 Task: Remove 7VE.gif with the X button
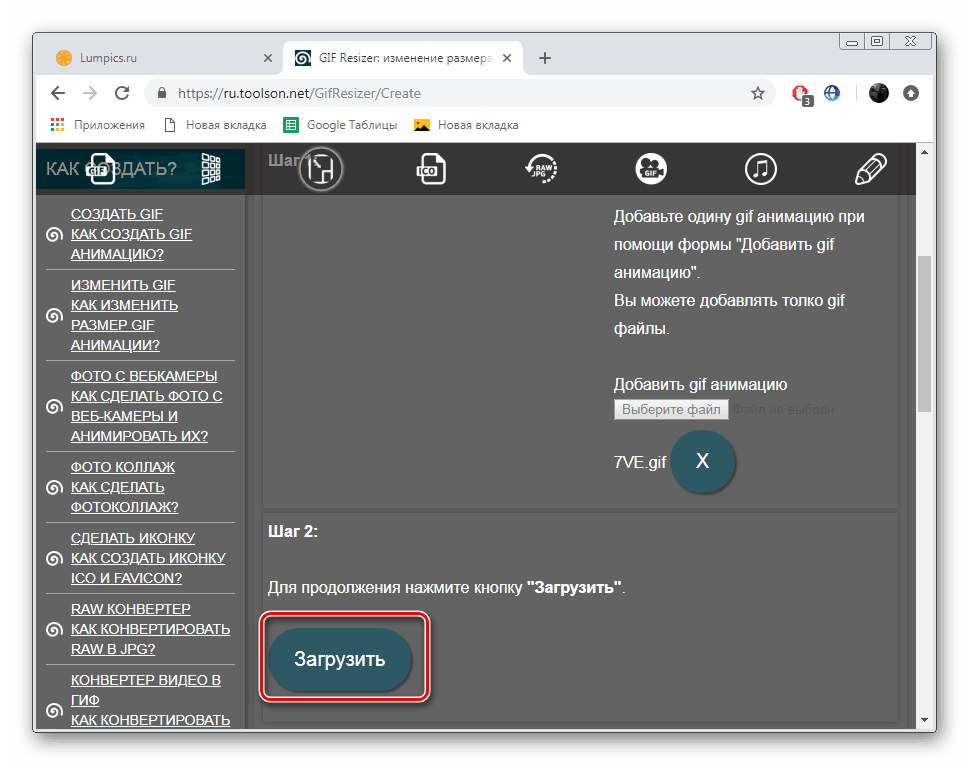[703, 461]
